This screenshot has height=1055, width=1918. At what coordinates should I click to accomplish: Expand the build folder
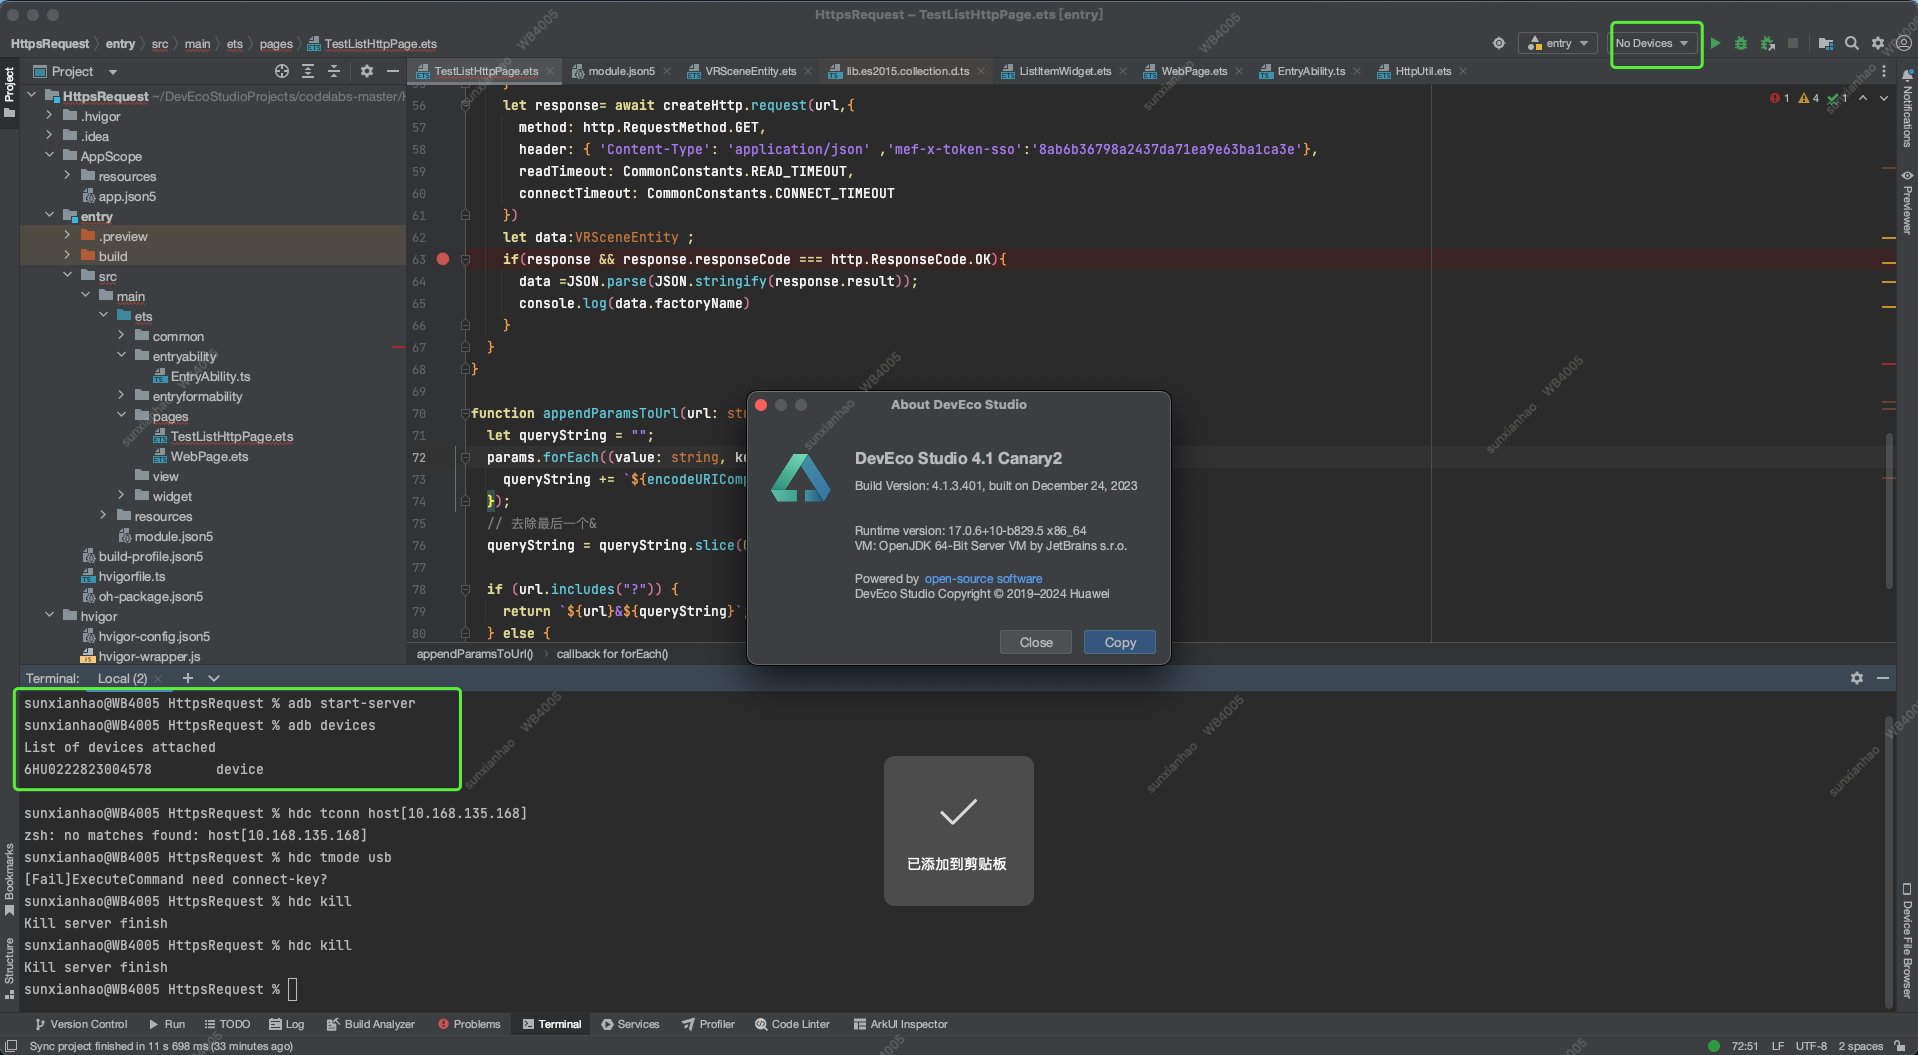(x=68, y=256)
